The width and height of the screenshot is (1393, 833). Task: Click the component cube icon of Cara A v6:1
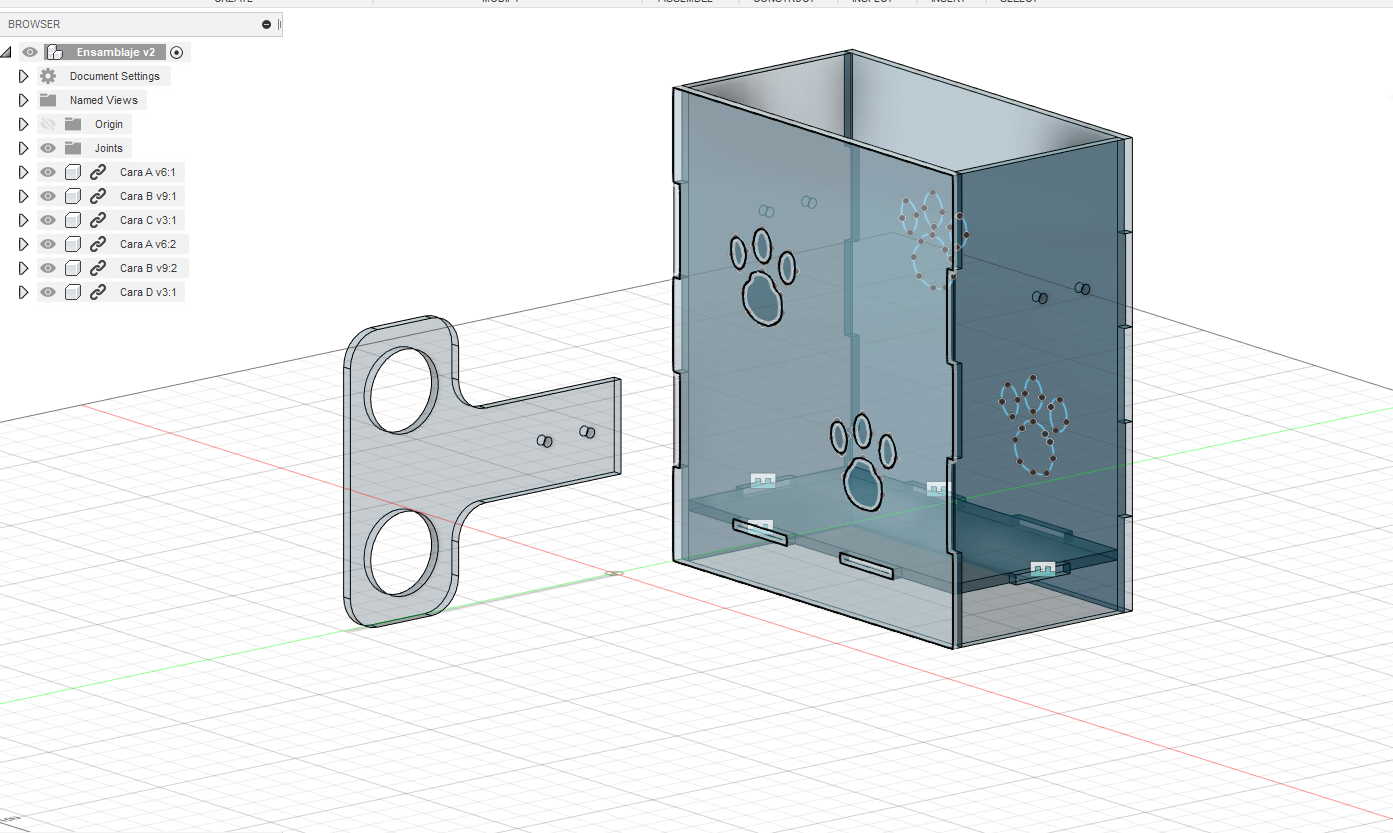click(x=72, y=172)
